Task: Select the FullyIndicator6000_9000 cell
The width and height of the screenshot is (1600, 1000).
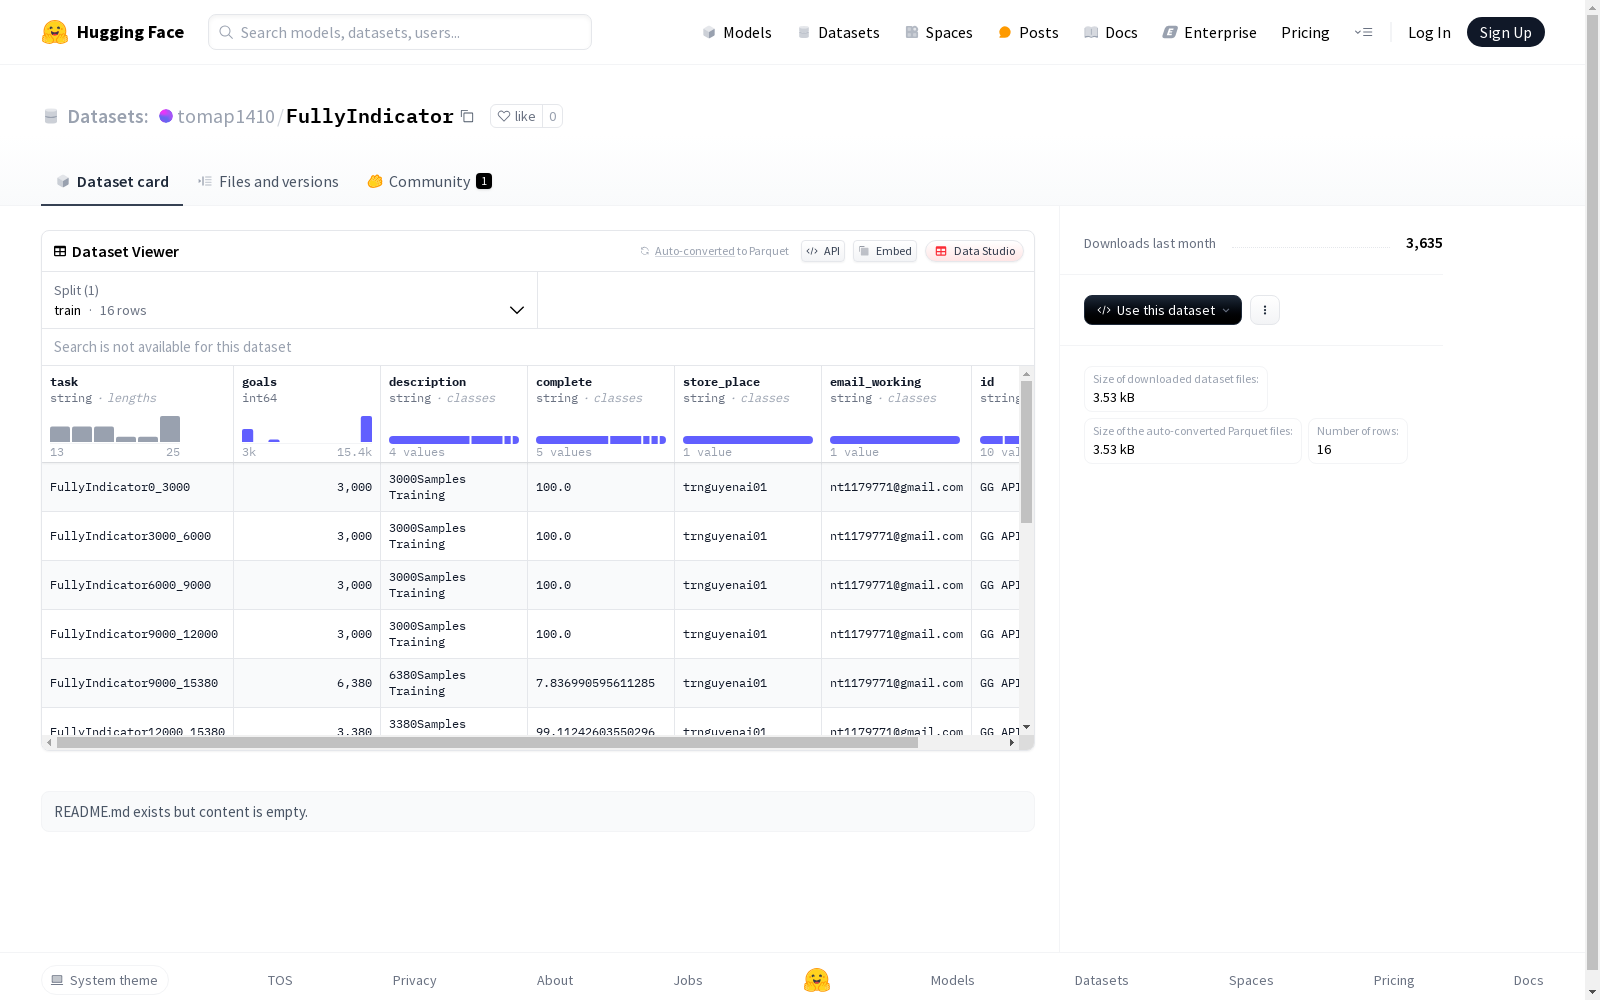Action: (138, 585)
